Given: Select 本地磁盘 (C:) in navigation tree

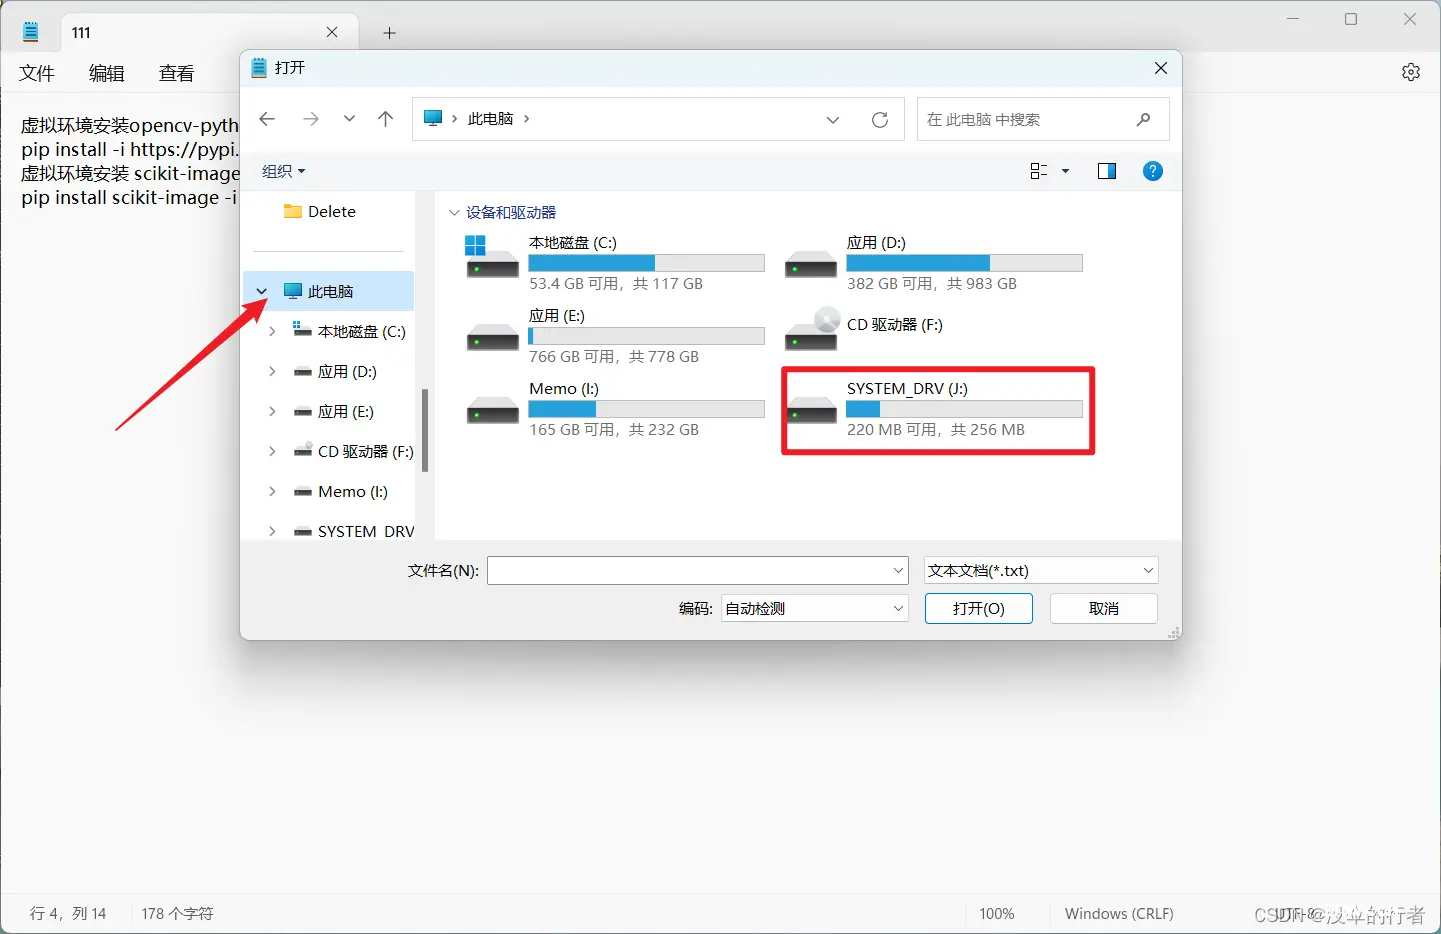Looking at the screenshot, I should (350, 331).
